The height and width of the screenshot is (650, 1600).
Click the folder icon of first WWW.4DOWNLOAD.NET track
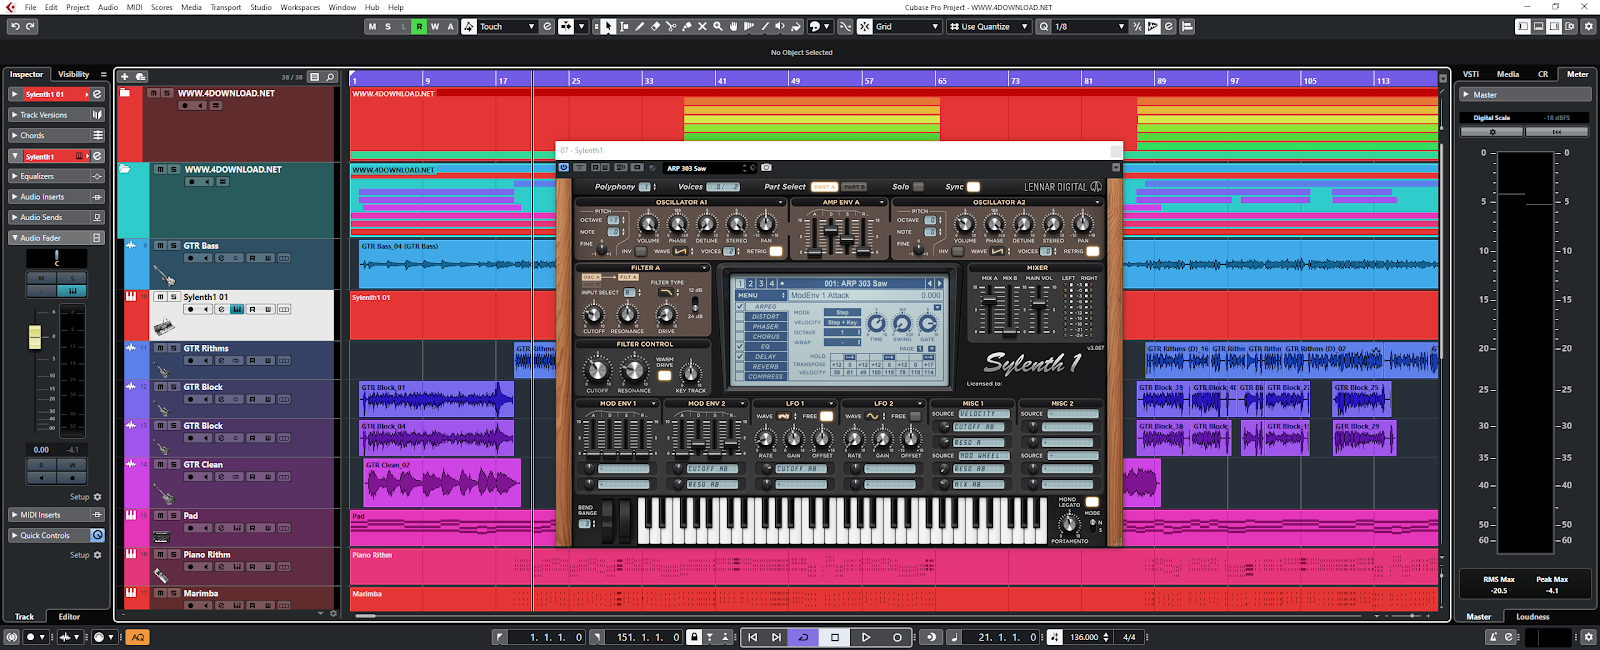coord(125,93)
